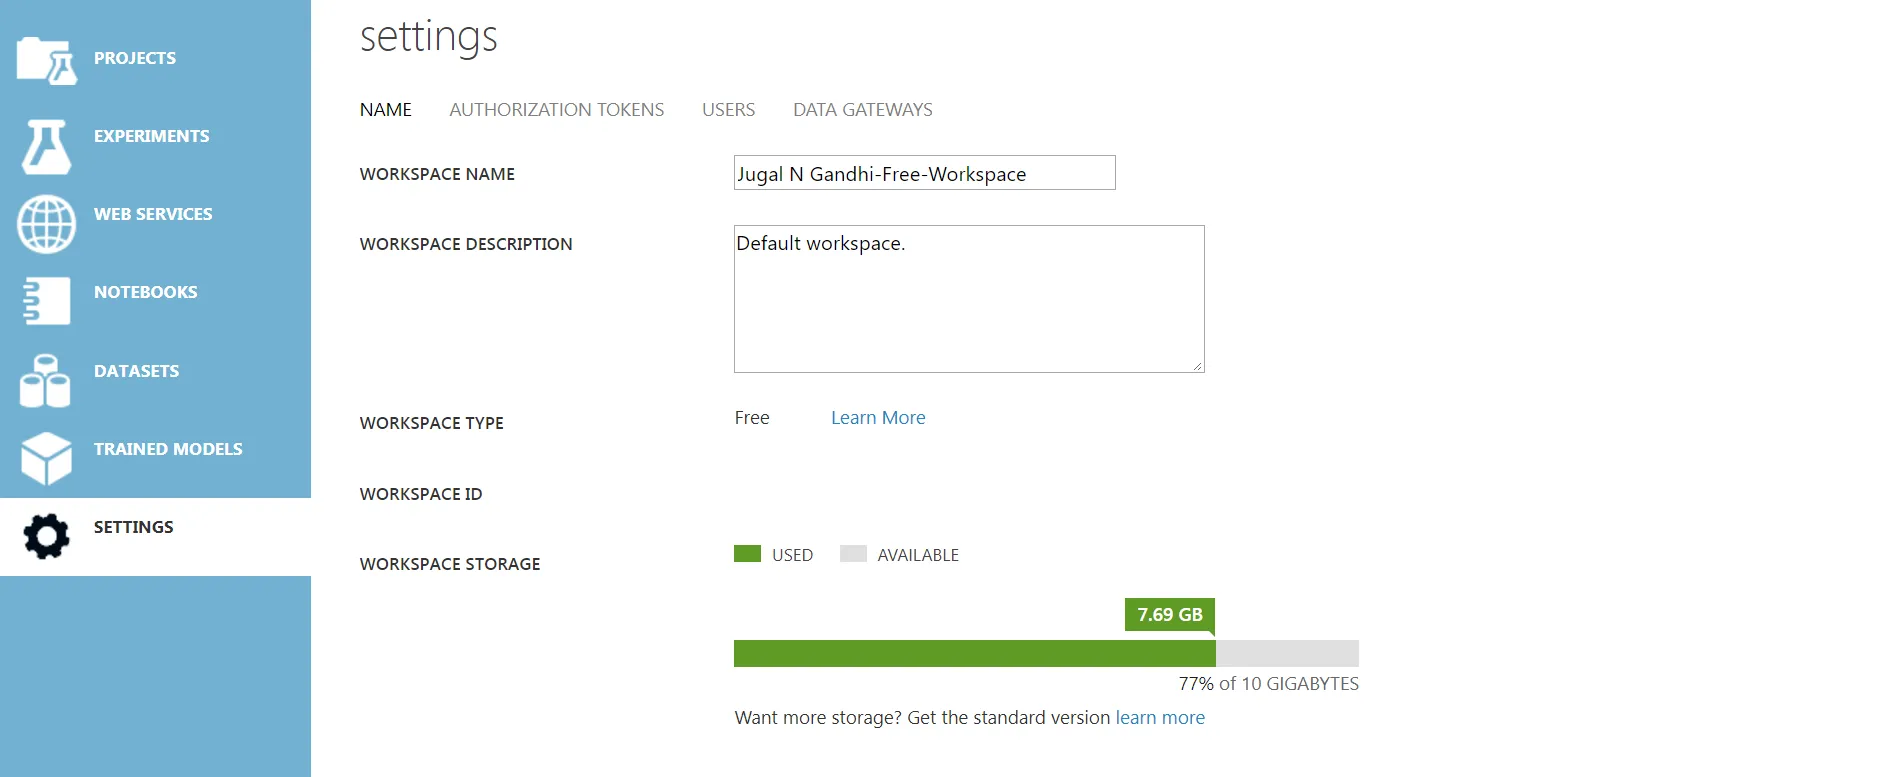Click the Trained Models cube icon
Viewport: 1898px width, 777px height.
tap(46, 458)
